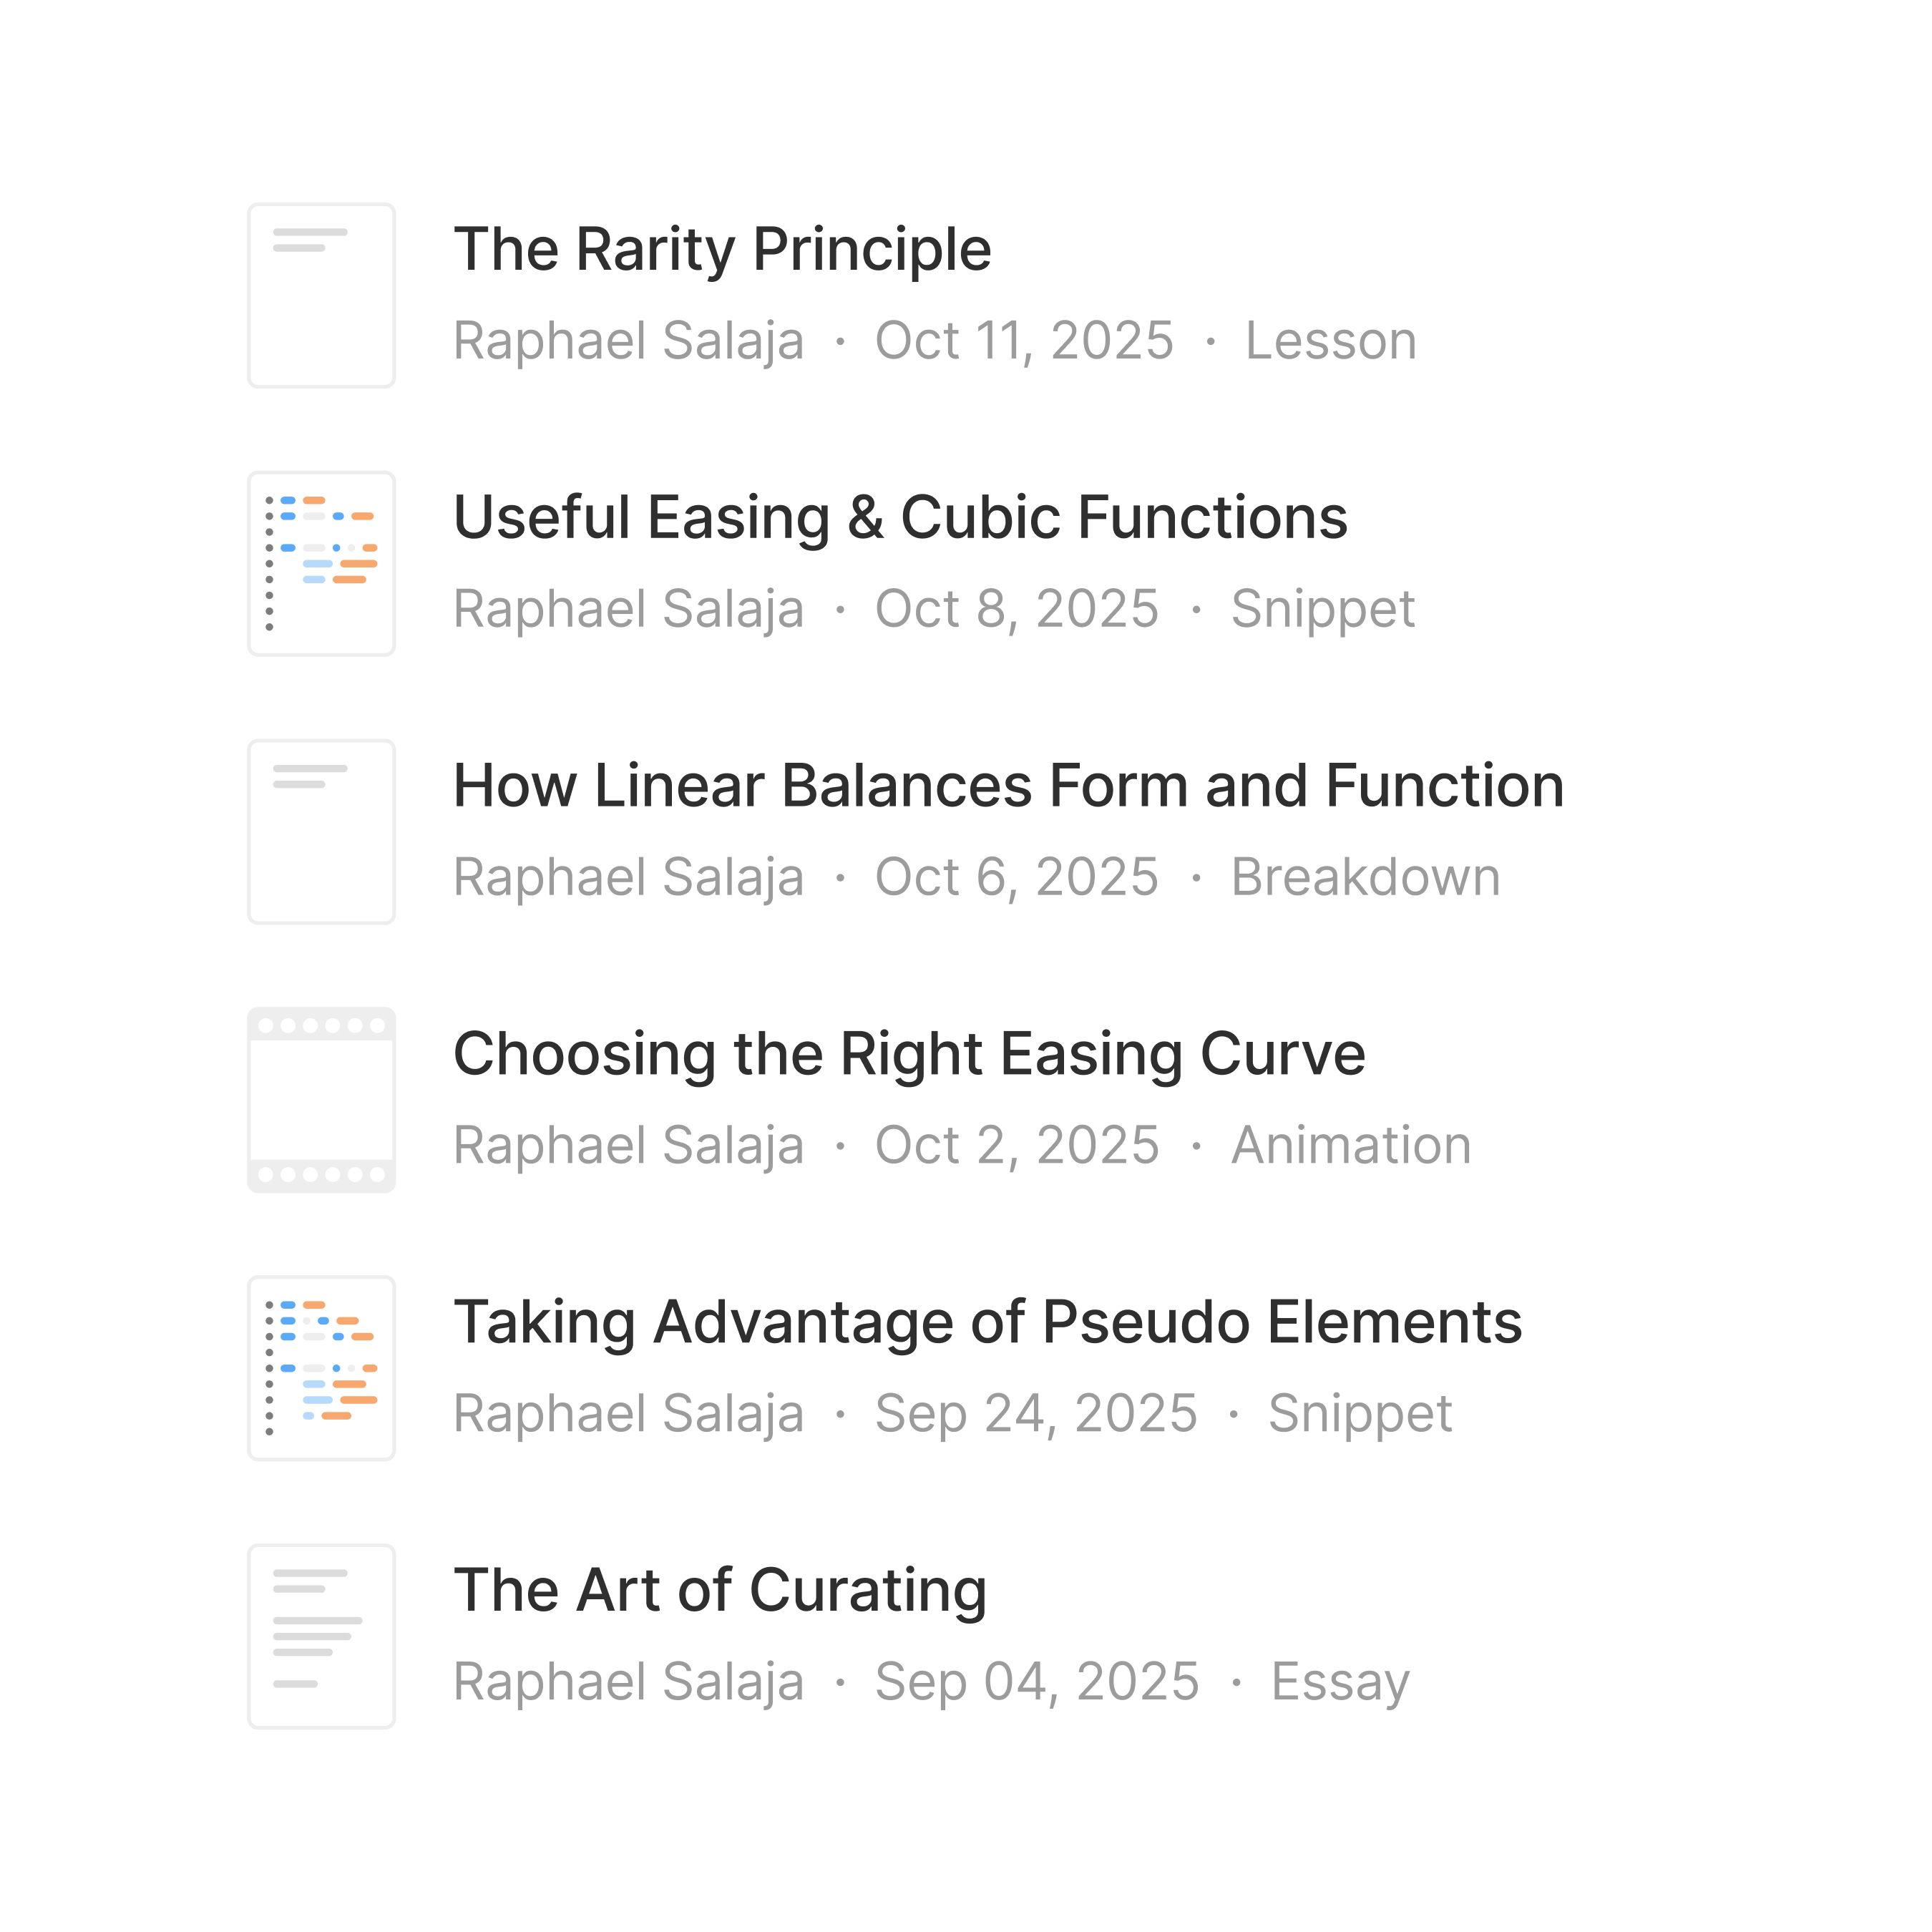
Task: Click the How Linear Balances document icon
Action: [x=321, y=832]
